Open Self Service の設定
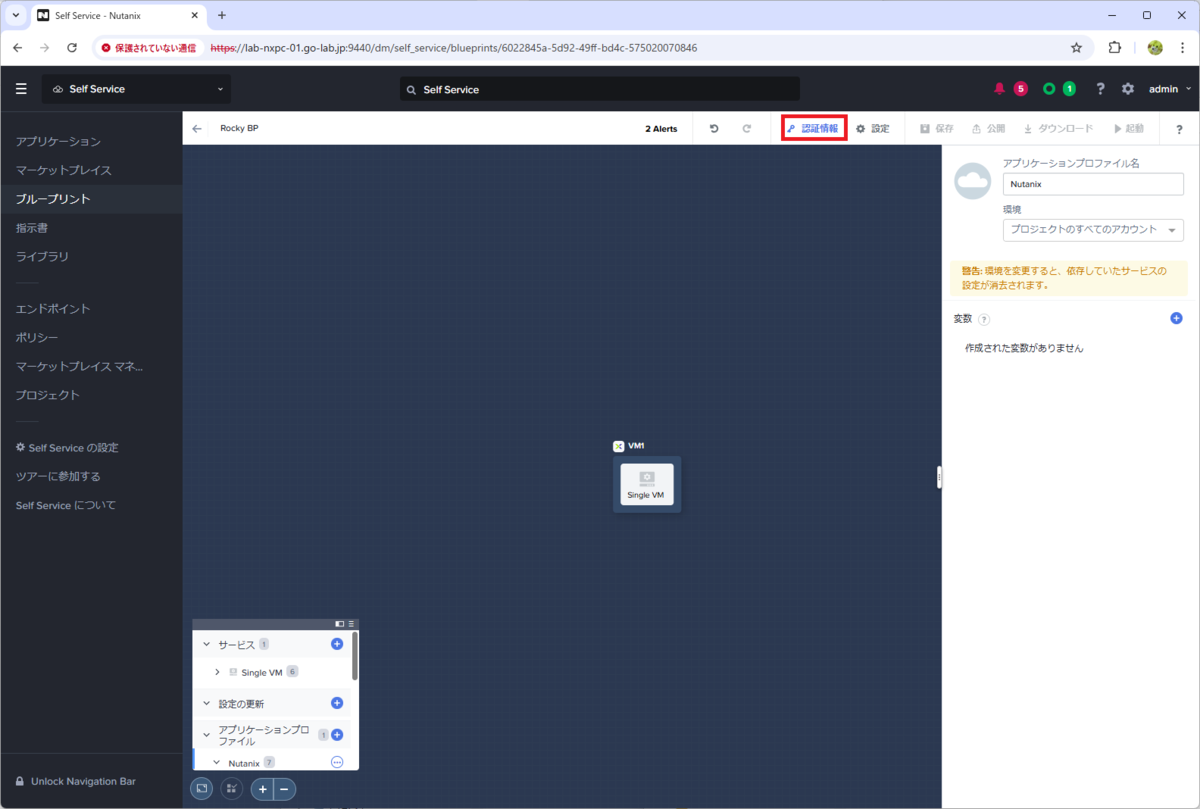The image size is (1200, 809). (x=67, y=448)
